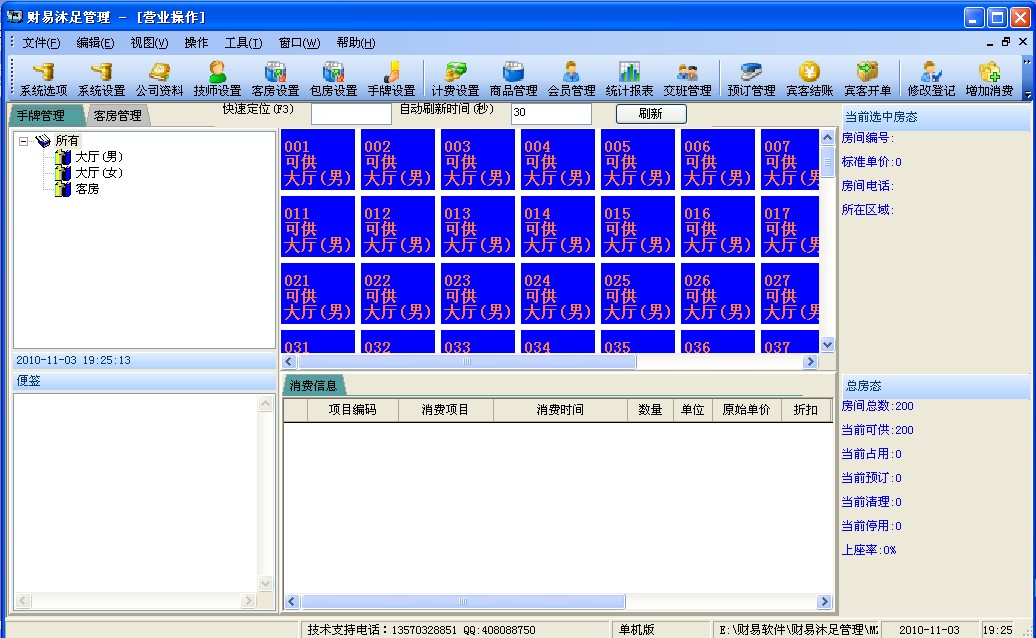The width and height of the screenshot is (1036, 638).
Task: Open 增加消费 add consumption icon
Action: pyautogui.click(x=989, y=79)
